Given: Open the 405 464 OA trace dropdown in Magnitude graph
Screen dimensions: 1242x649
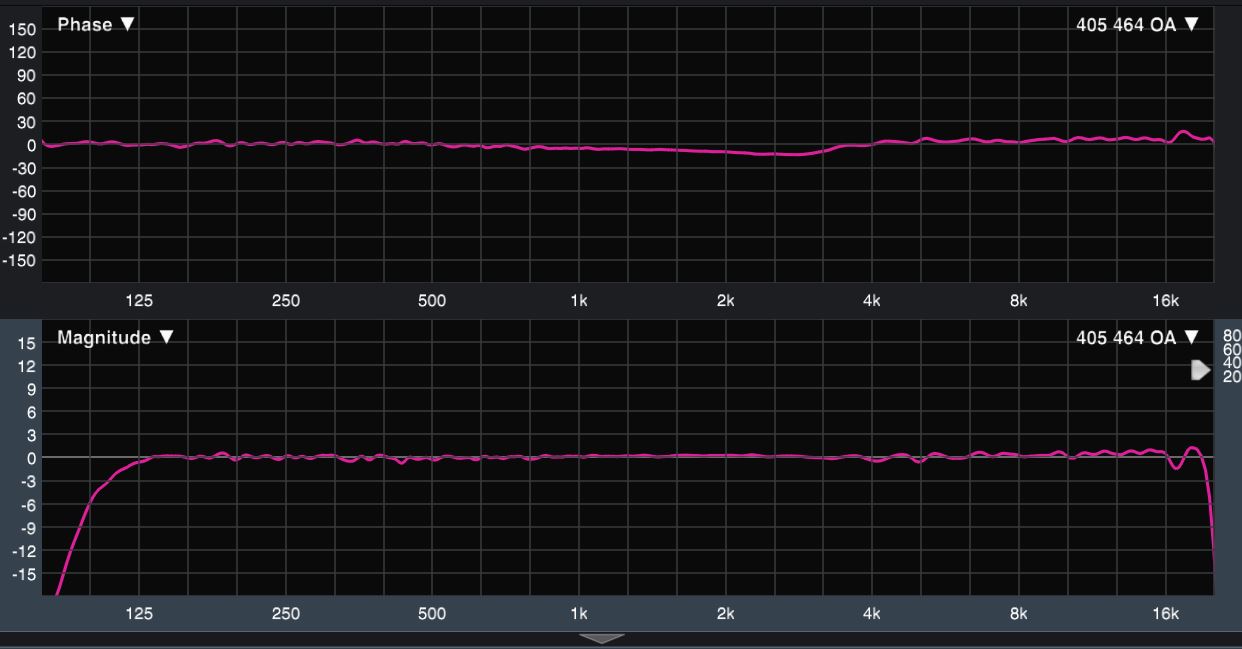Looking at the screenshot, I should [x=1137, y=338].
